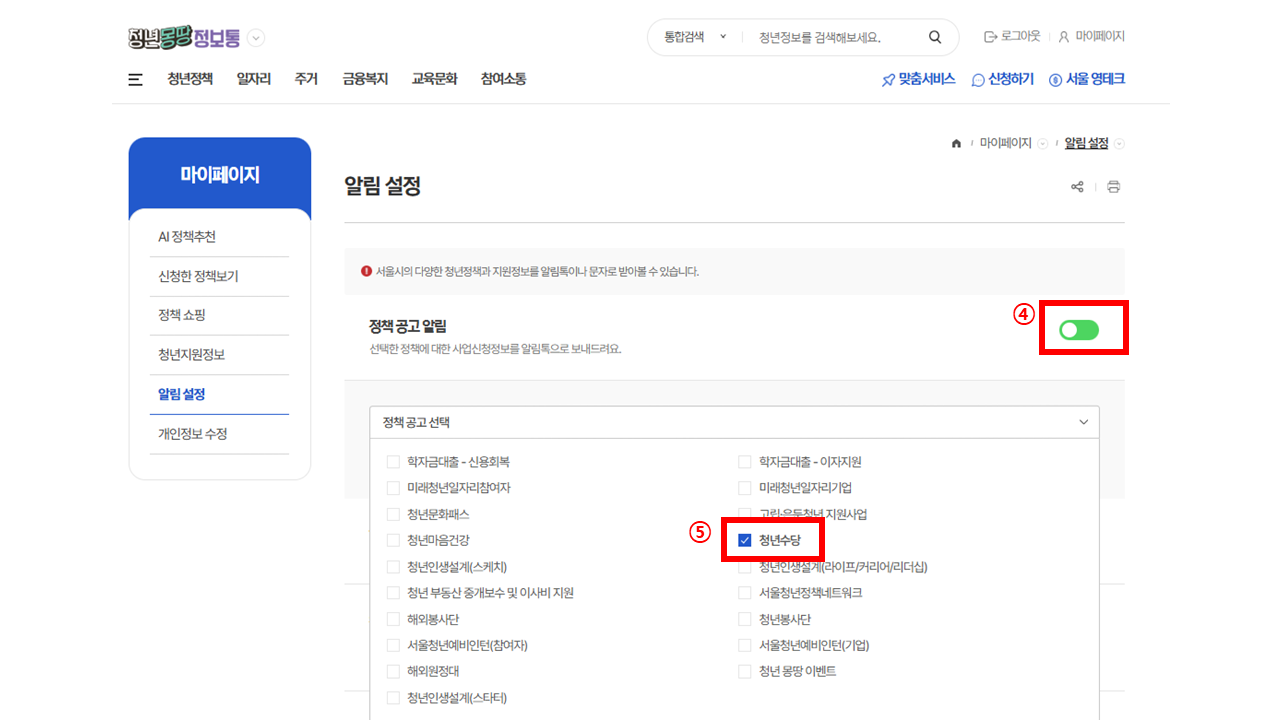The width and height of the screenshot is (1280, 720).
Task: Check 서울청년정책네트워크 box
Action: point(744,593)
